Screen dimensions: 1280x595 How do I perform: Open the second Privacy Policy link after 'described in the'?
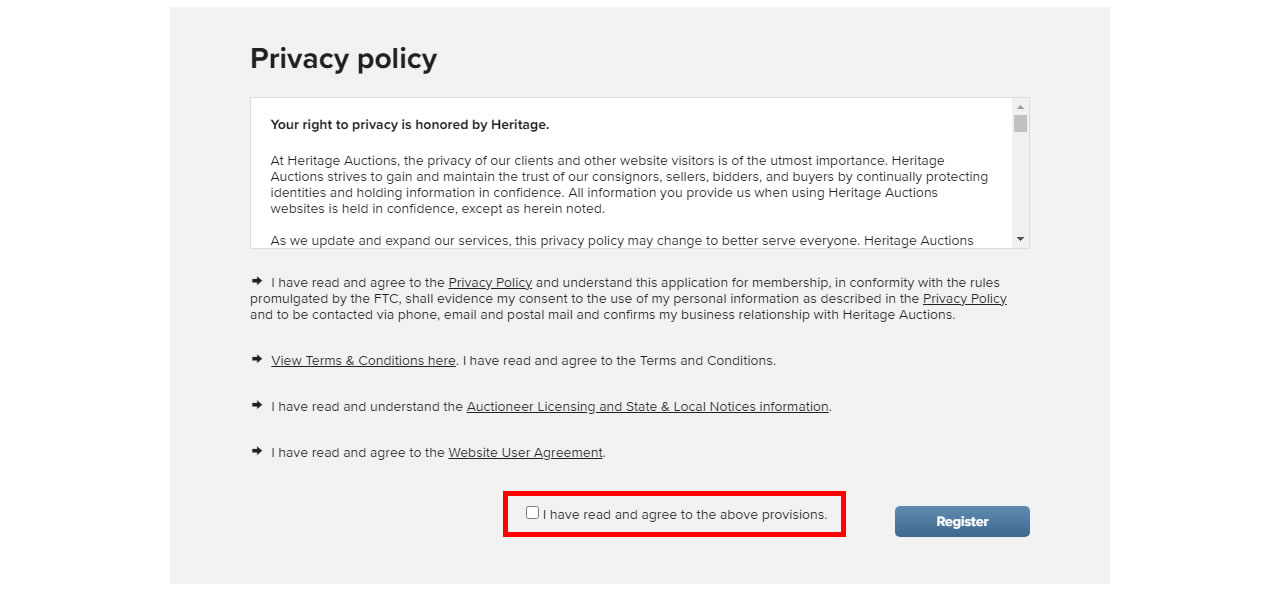click(964, 299)
